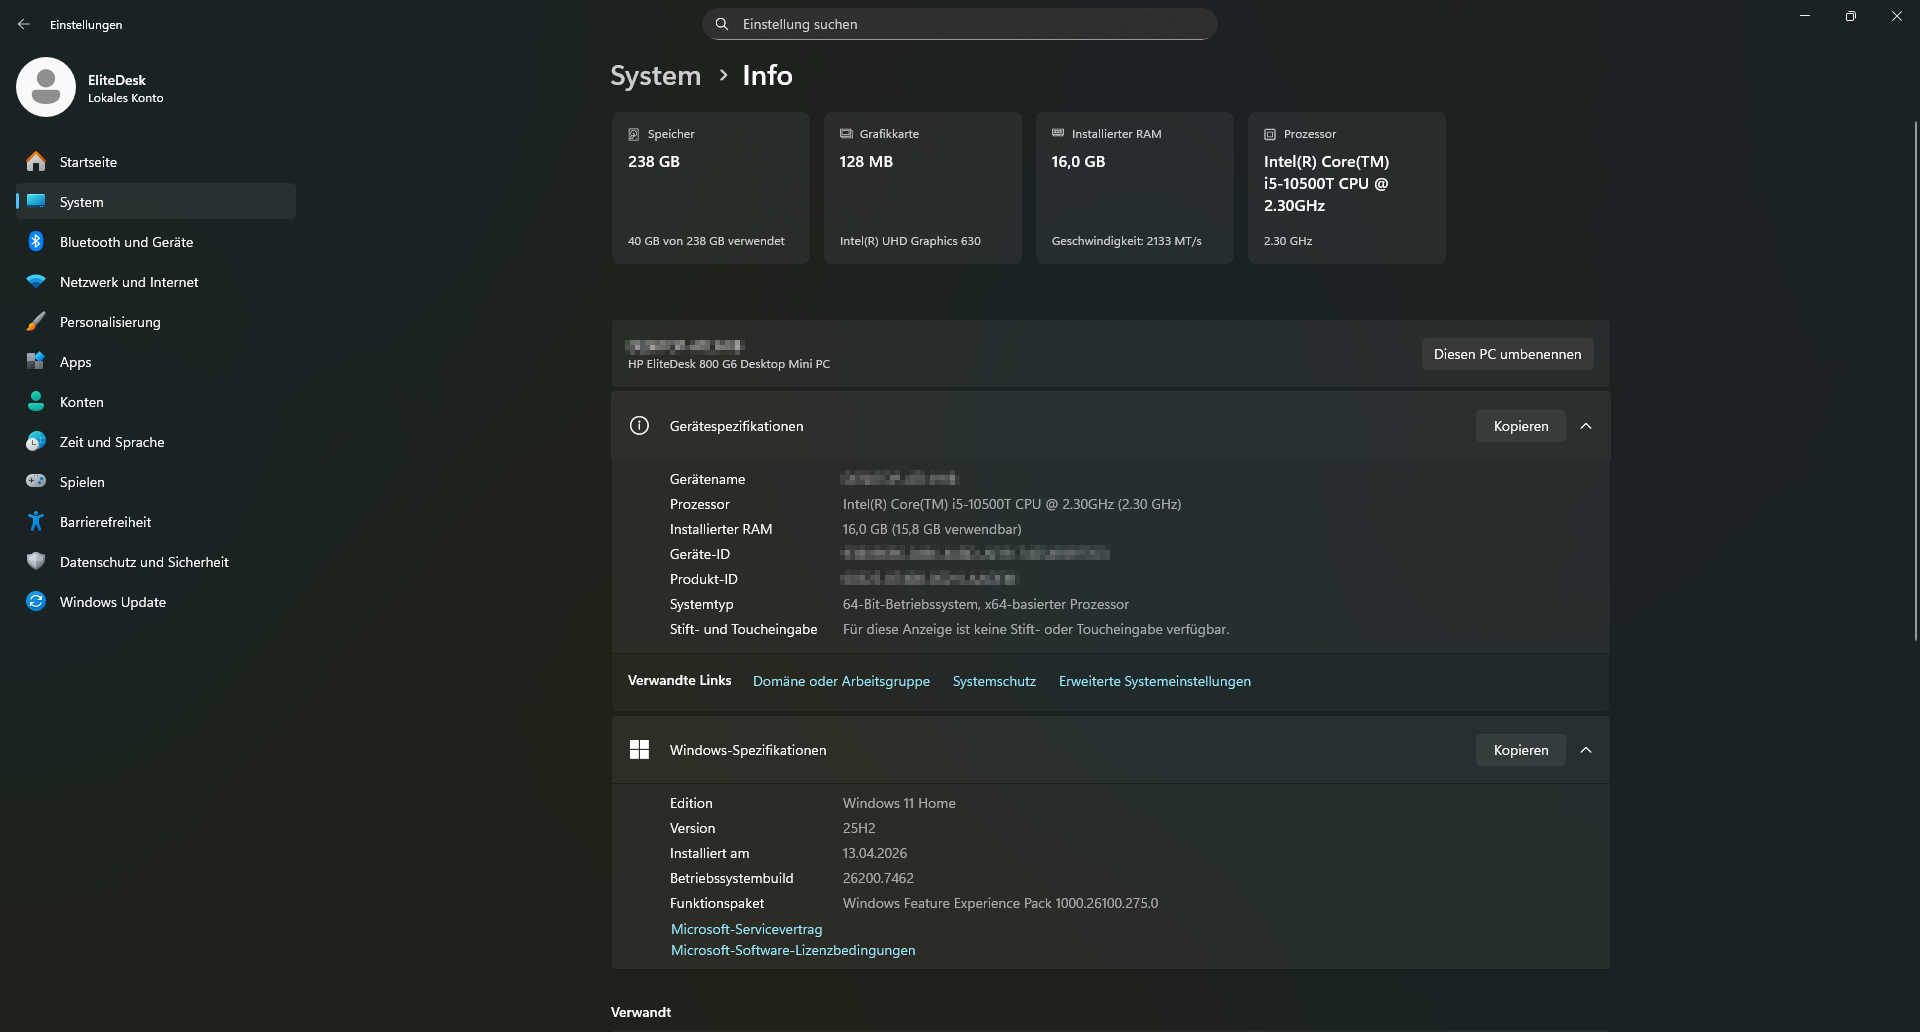Image resolution: width=1920 pixels, height=1032 pixels.
Task: Click the Gerätespezifikationen info icon
Action: (x=639, y=426)
